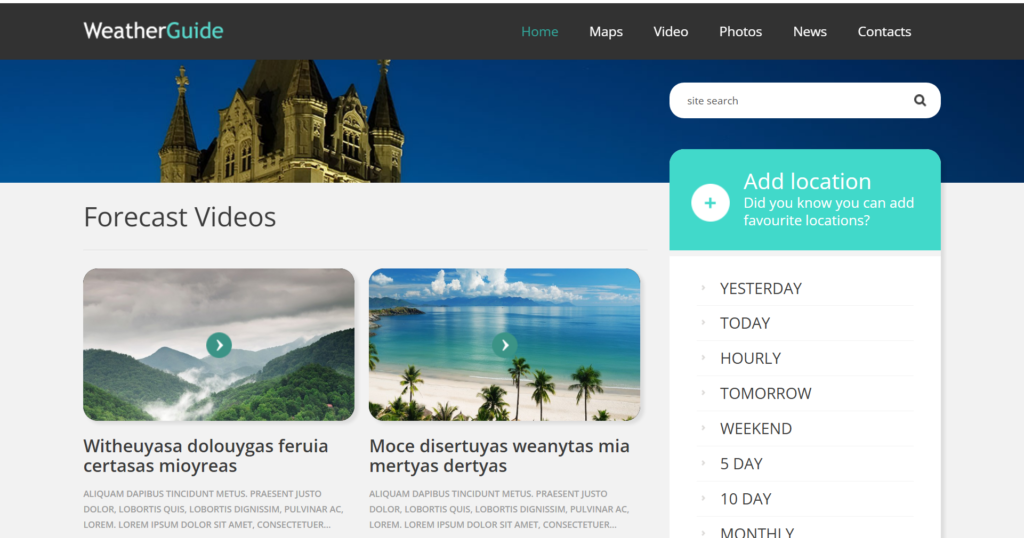The image size is (1024, 538).
Task: Select description text under Moce article
Action: coord(499,509)
